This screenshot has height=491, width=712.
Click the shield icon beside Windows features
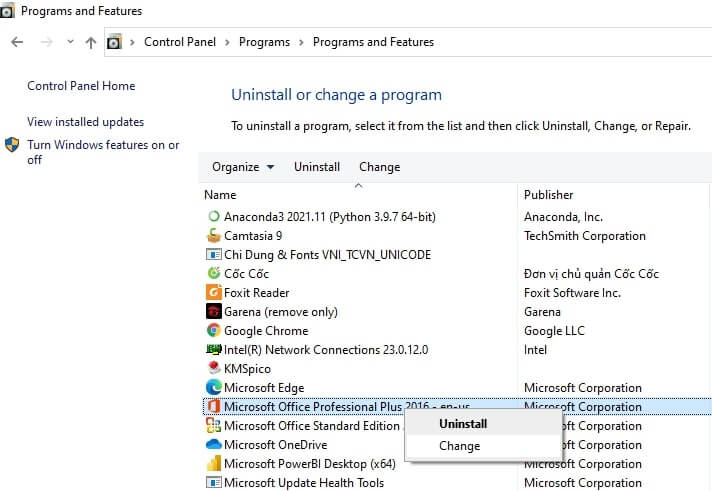(x=12, y=145)
